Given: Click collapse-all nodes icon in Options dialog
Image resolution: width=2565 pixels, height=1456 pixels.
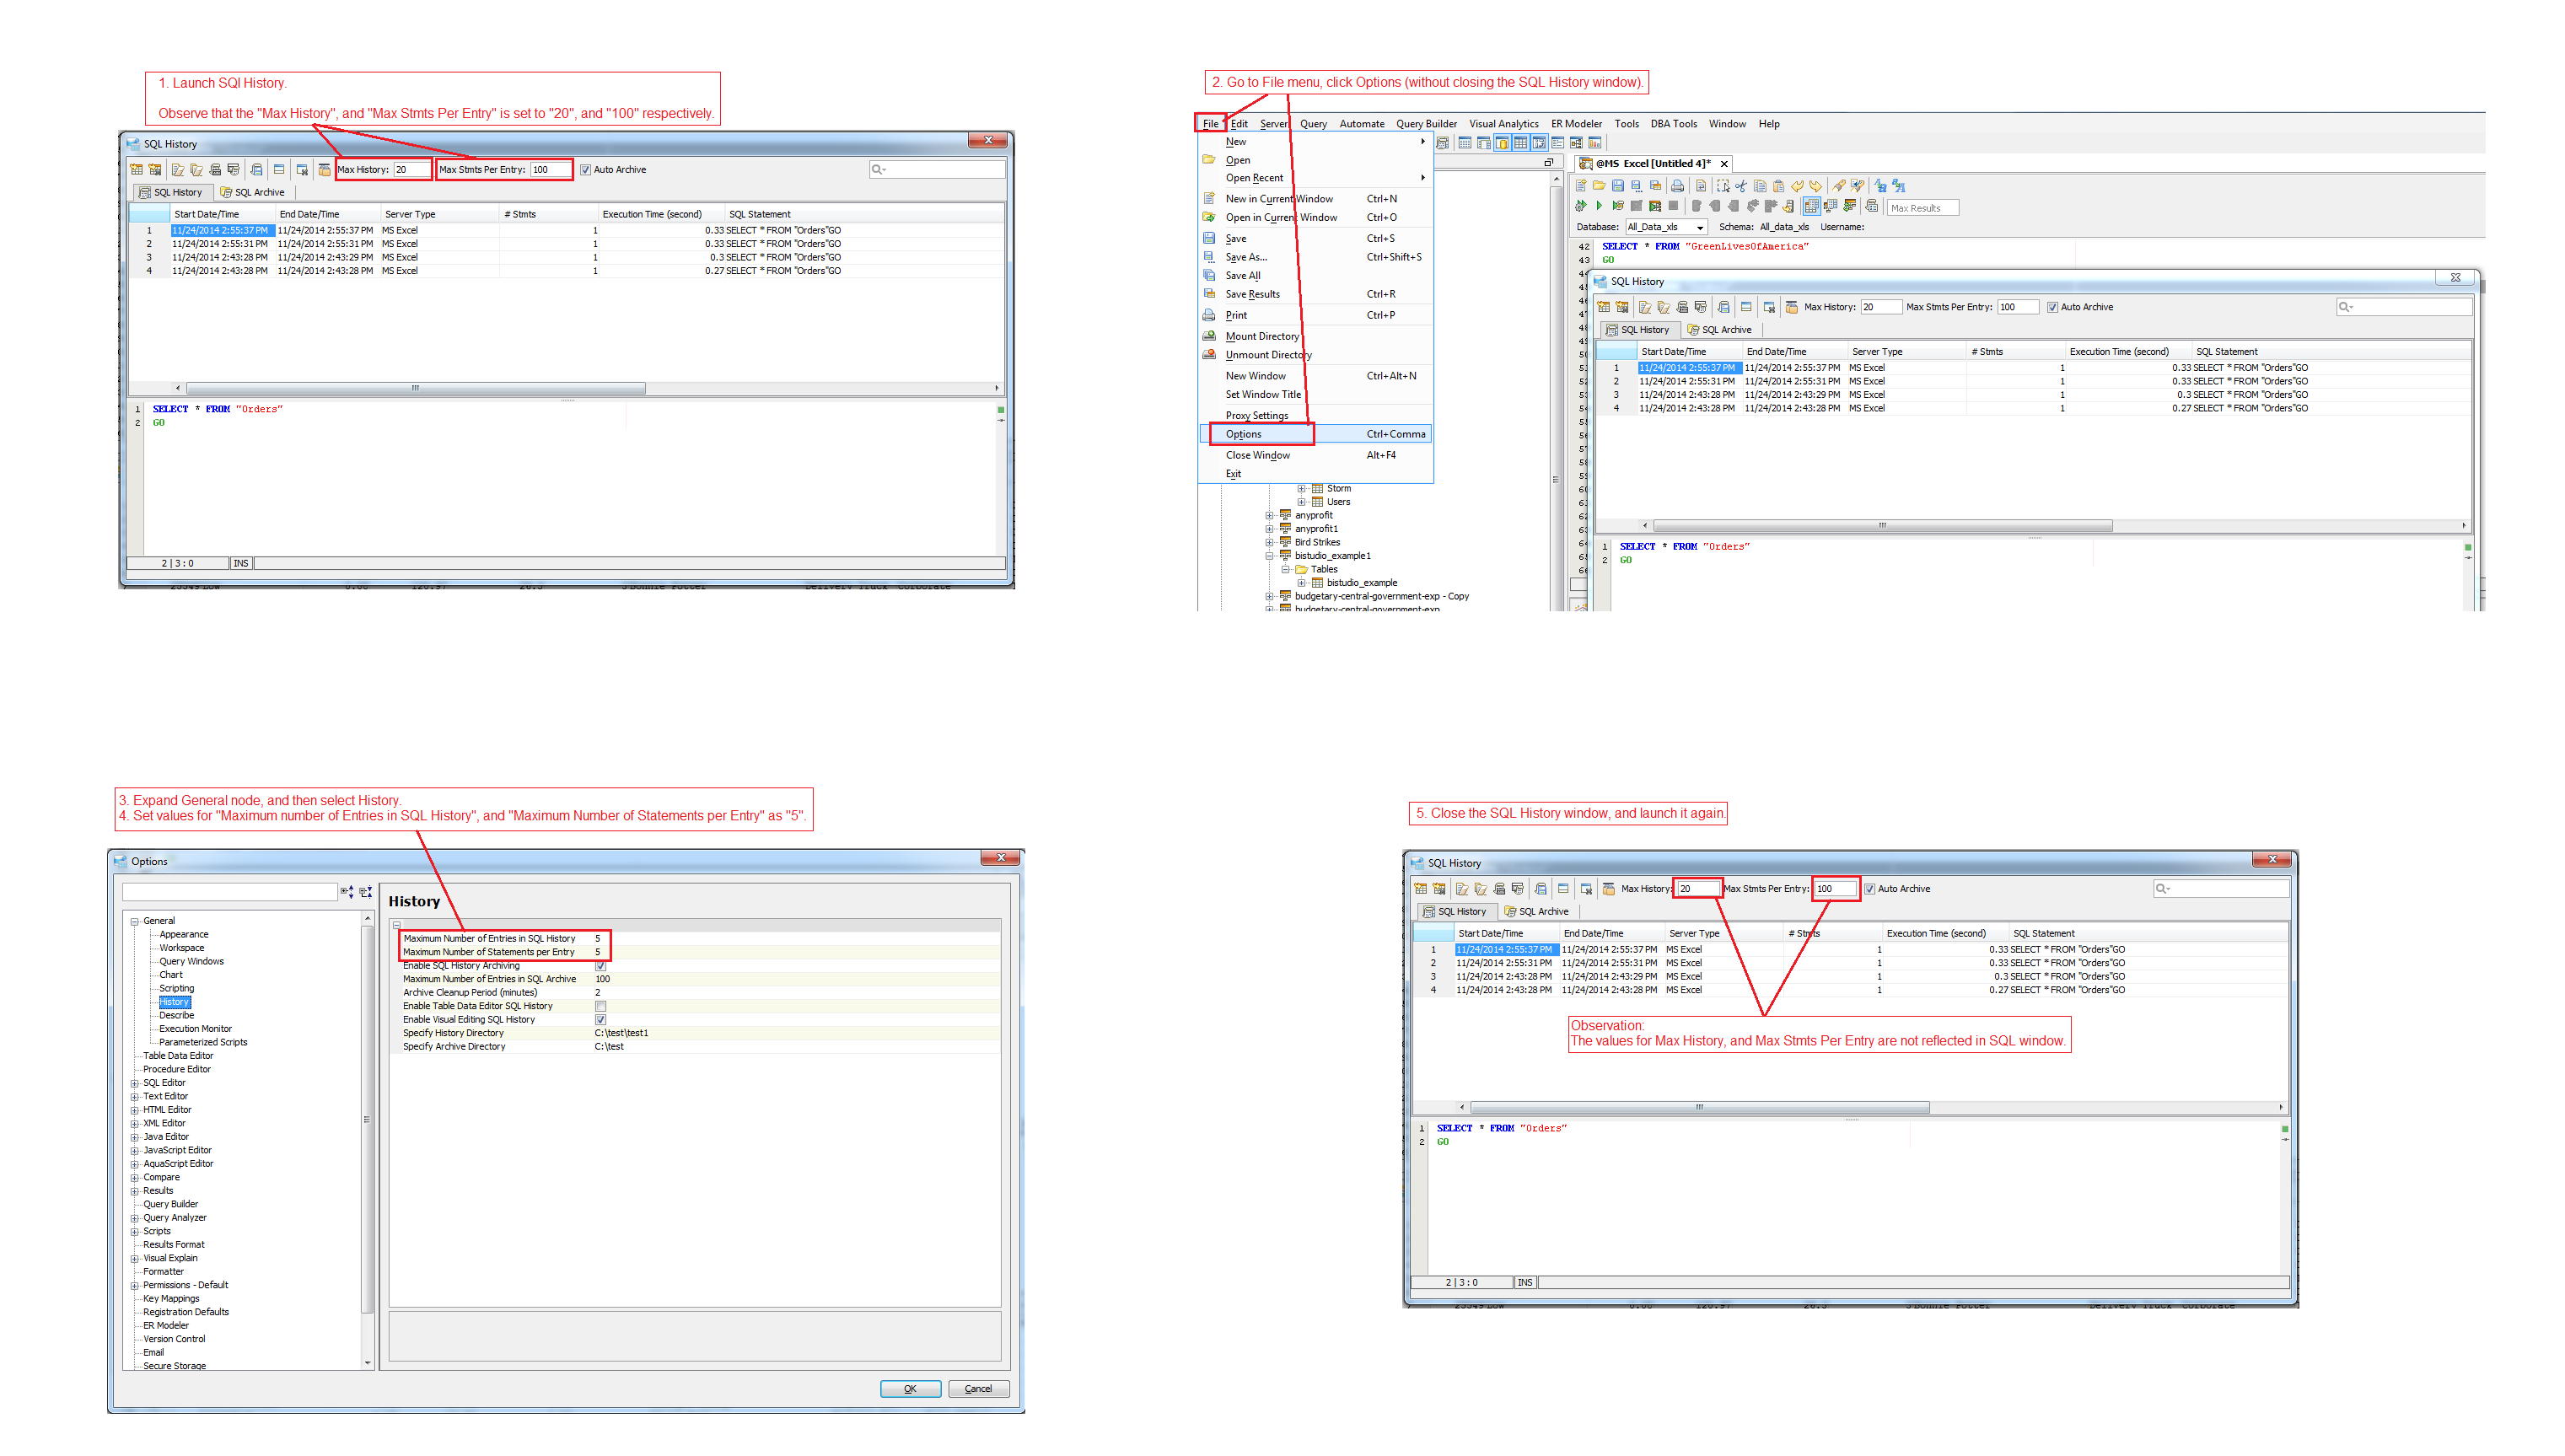Looking at the screenshot, I should coord(365,891).
